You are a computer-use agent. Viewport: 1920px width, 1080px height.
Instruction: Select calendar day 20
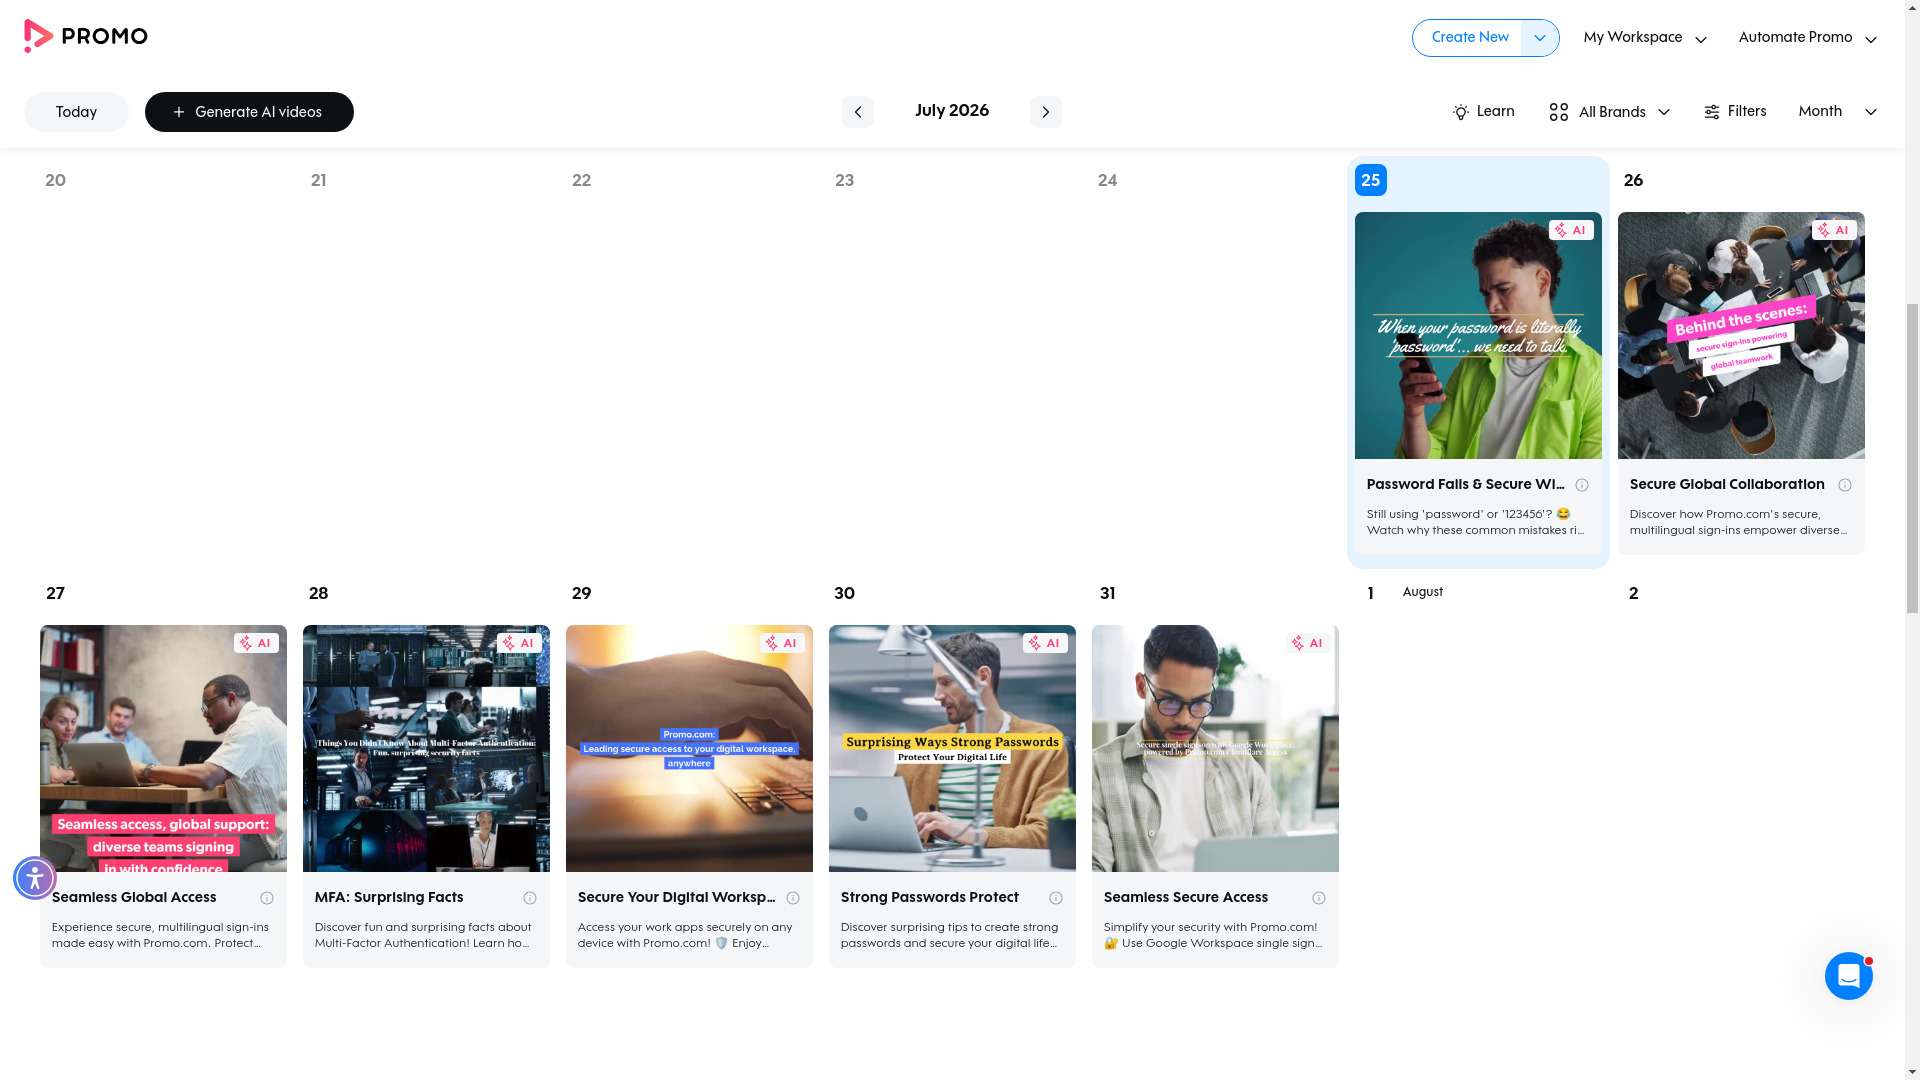56,181
